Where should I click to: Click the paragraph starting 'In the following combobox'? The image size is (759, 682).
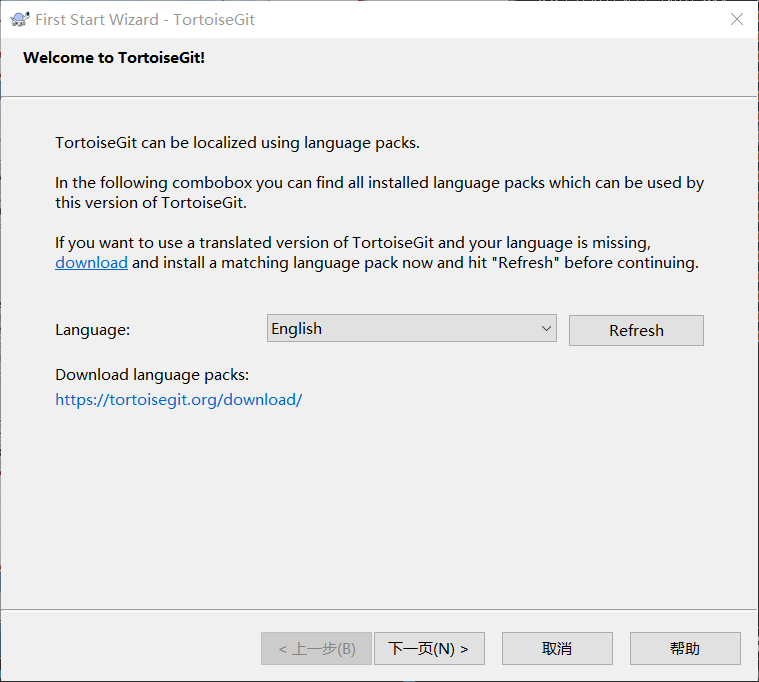coord(380,193)
